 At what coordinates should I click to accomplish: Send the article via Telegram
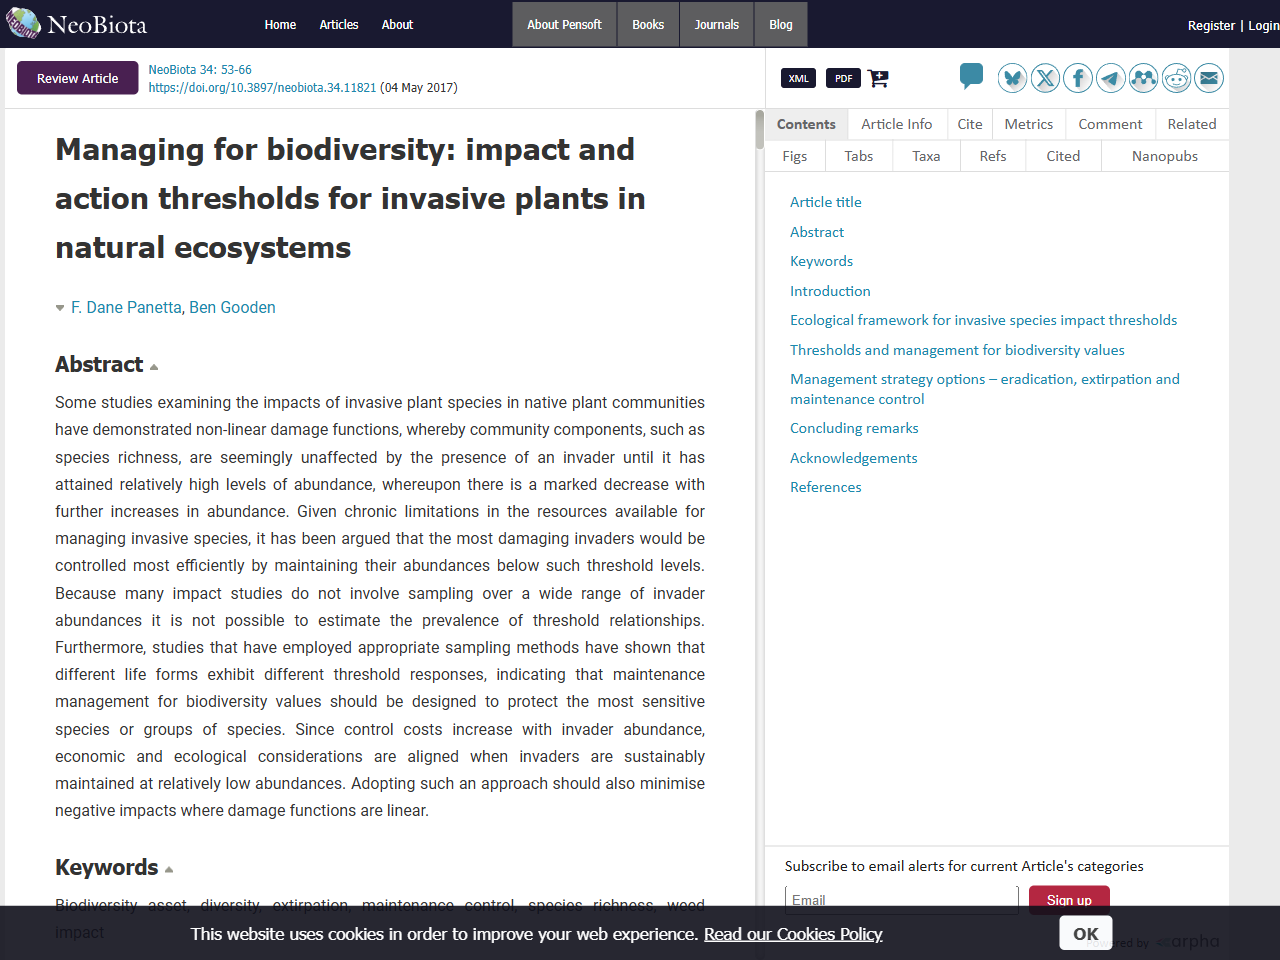(x=1110, y=77)
